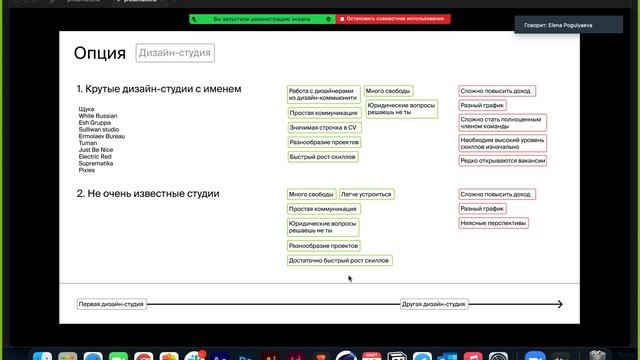Click the "Дизайн-студия" field beside Опция
This screenshot has width=640, height=360.
(175, 53)
